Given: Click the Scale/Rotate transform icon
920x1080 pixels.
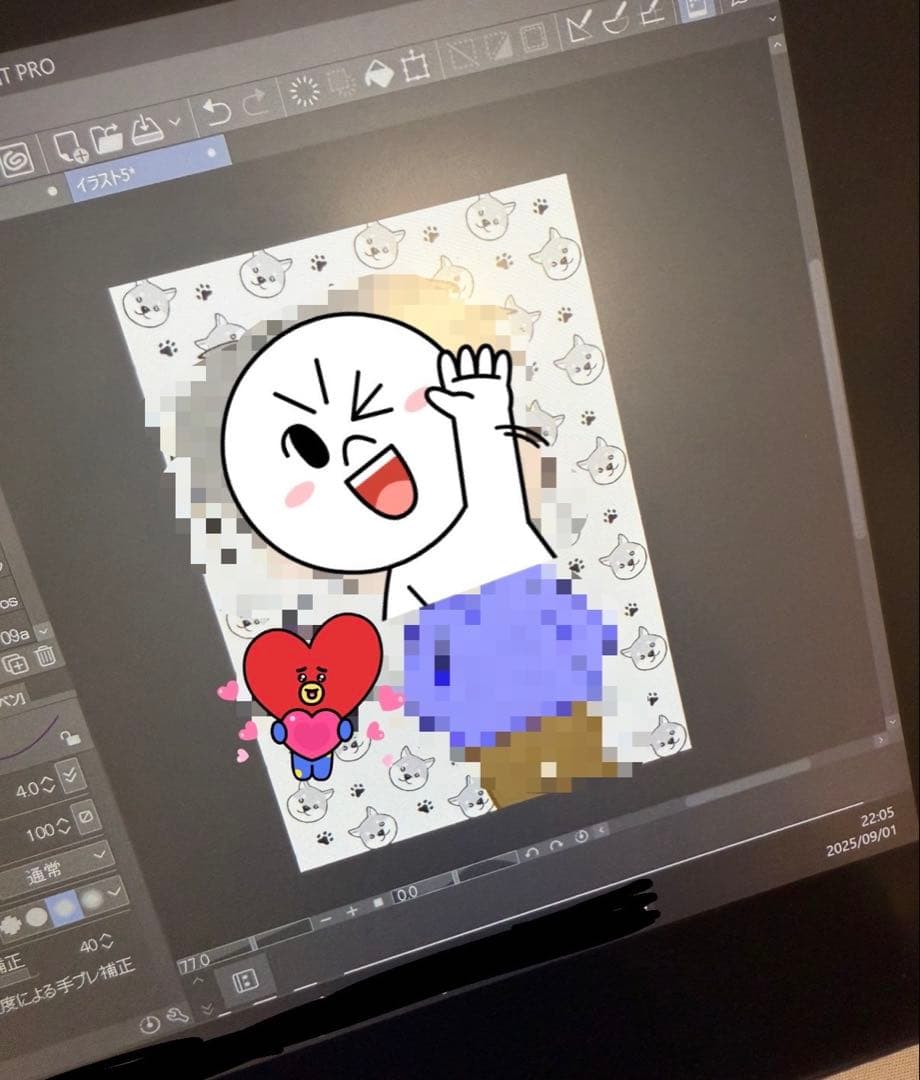Looking at the screenshot, I should [x=412, y=68].
